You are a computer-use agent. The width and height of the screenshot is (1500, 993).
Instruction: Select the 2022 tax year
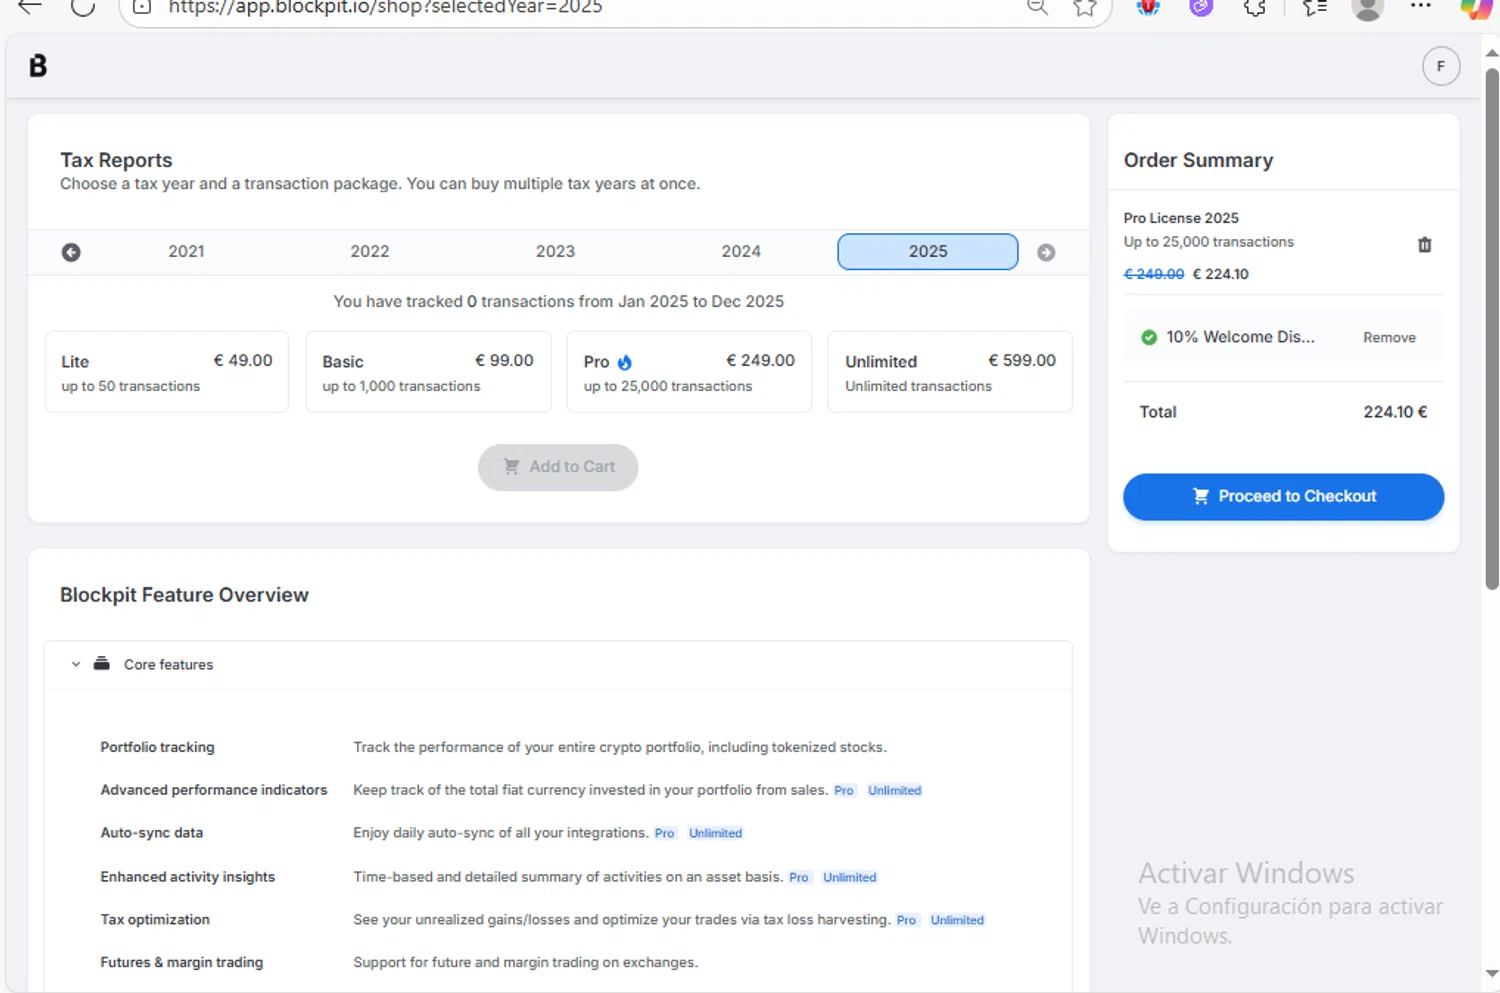370,252
